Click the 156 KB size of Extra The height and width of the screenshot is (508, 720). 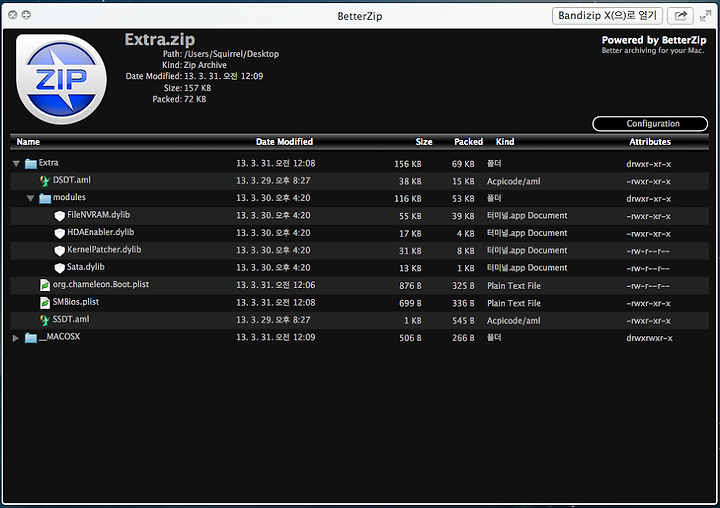tap(408, 164)
